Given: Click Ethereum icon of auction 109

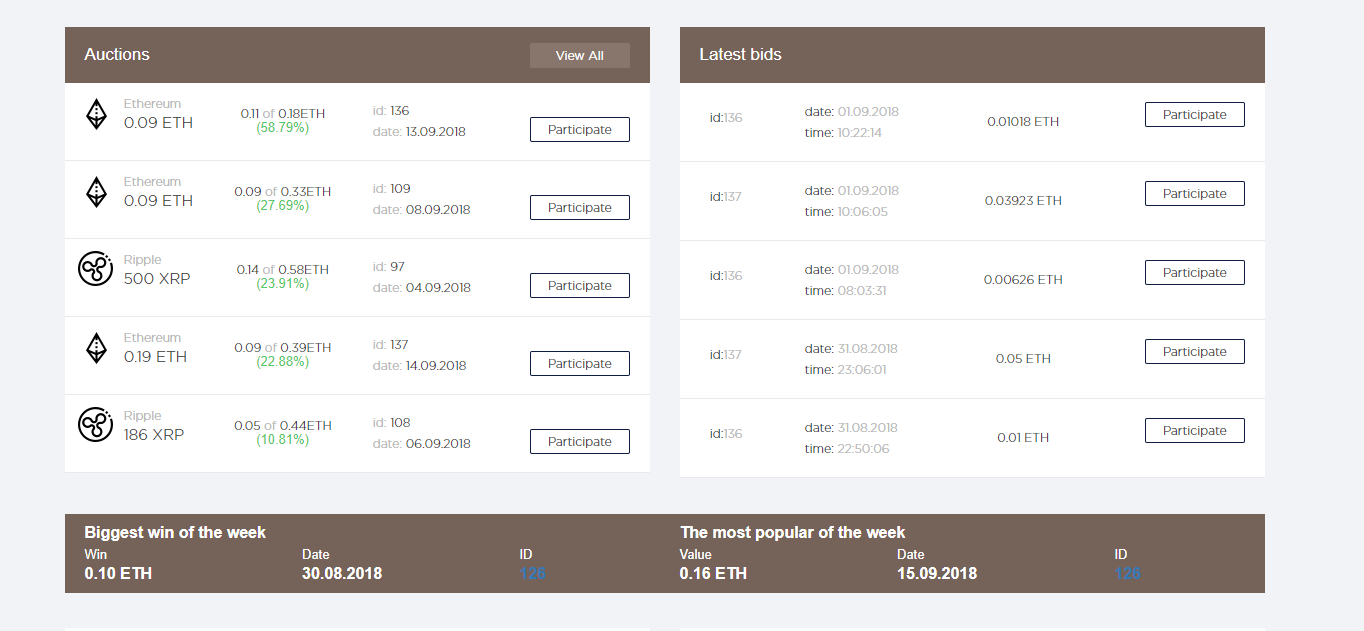Looking at the screenshot, I should (95, 192).
